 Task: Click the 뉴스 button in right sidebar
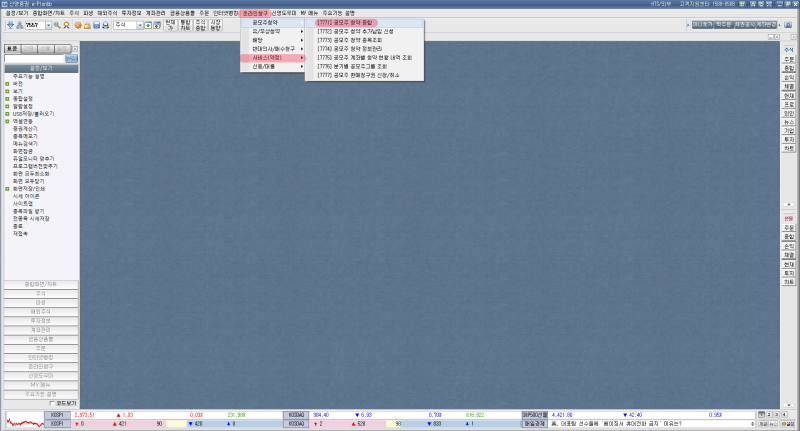(789, 122)
